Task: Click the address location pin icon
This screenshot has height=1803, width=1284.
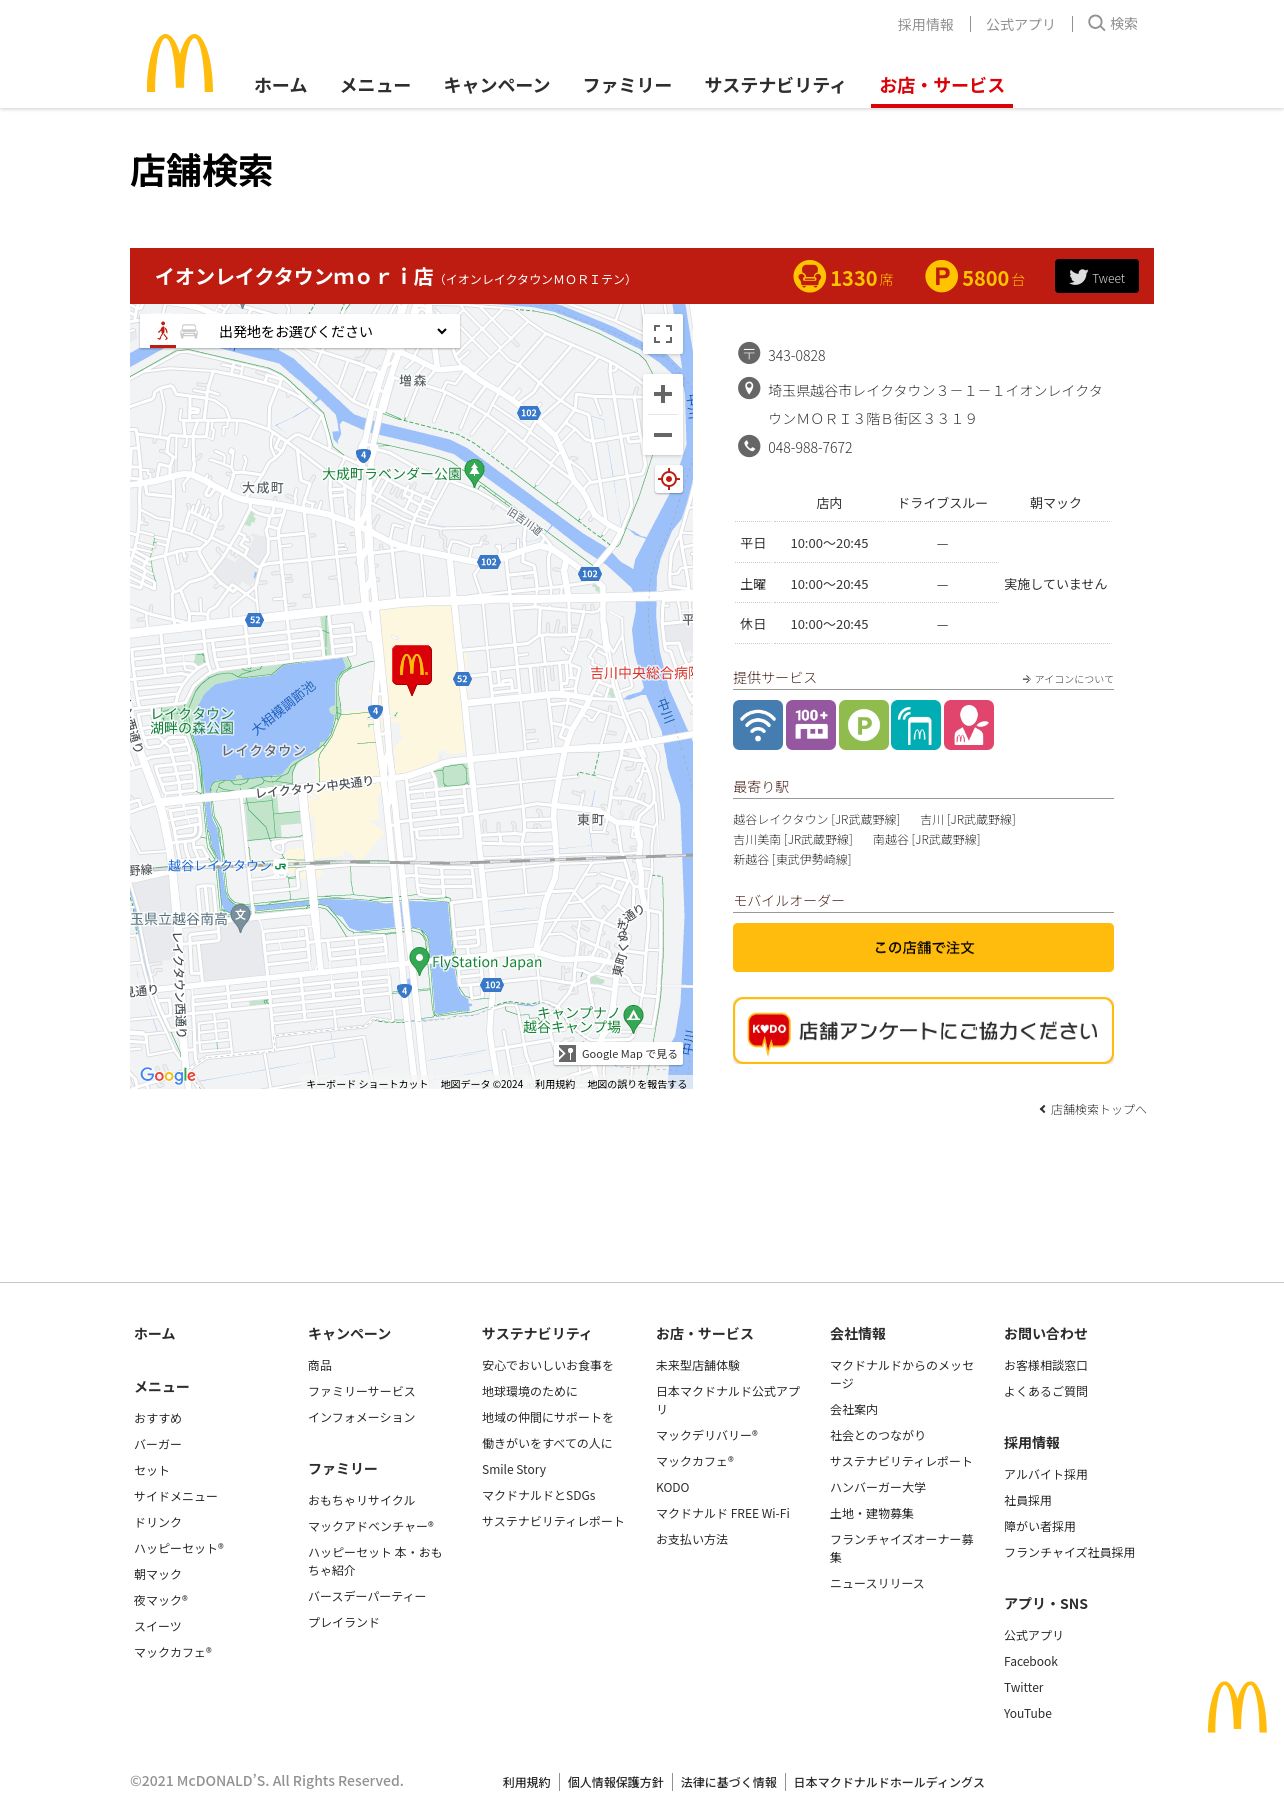Action: [x=749, y=388]
